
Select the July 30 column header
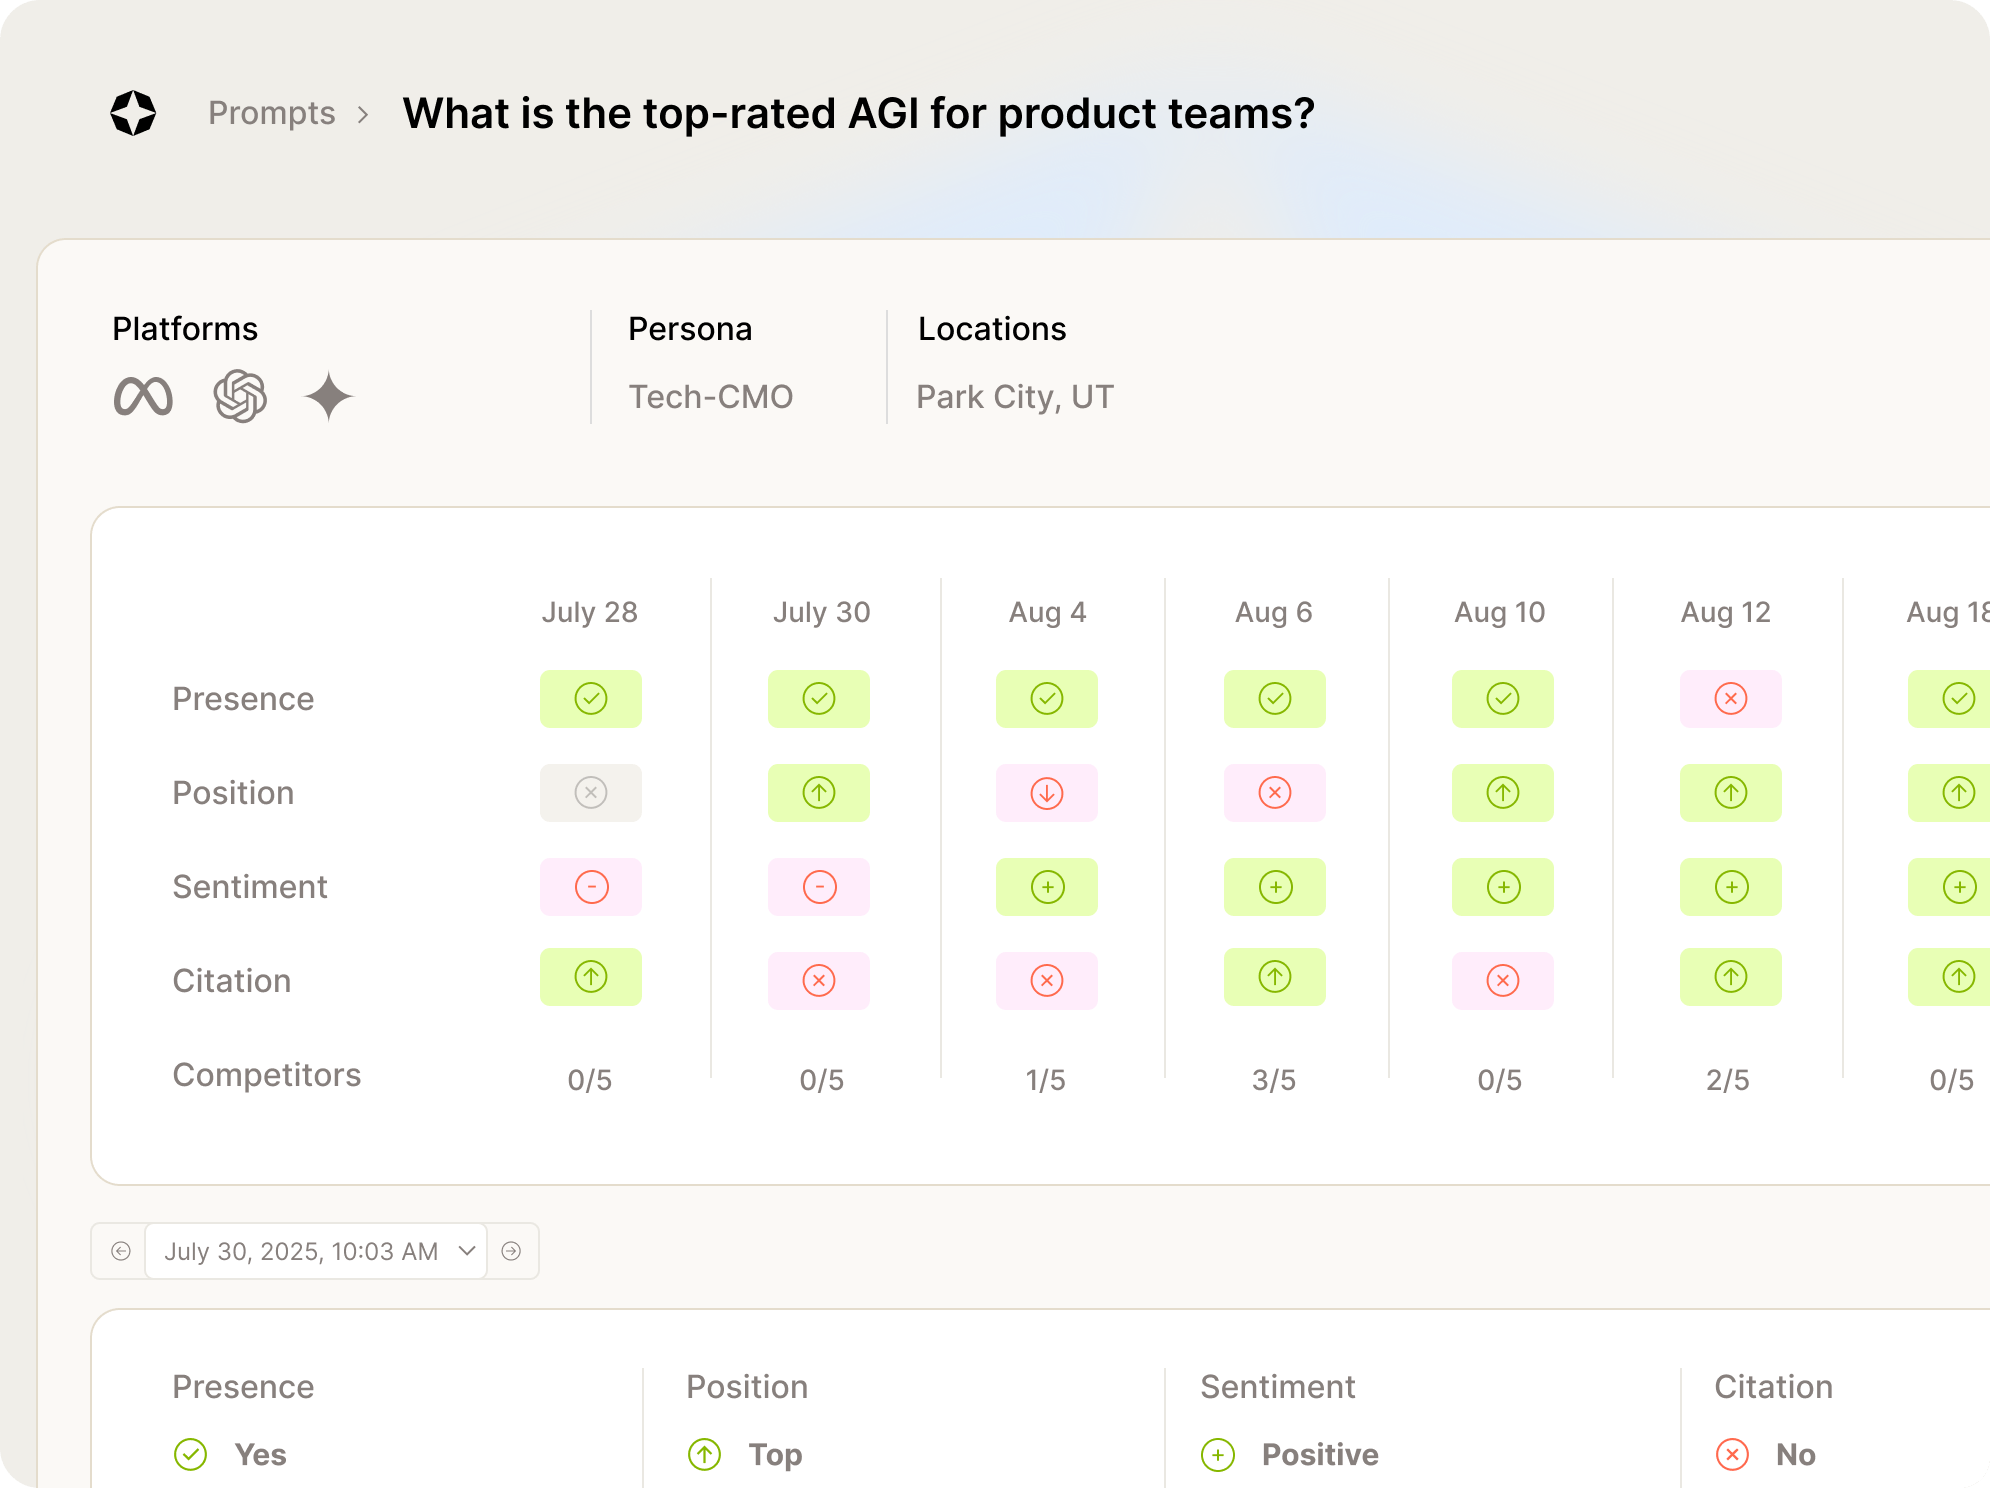tap(822, 612)
